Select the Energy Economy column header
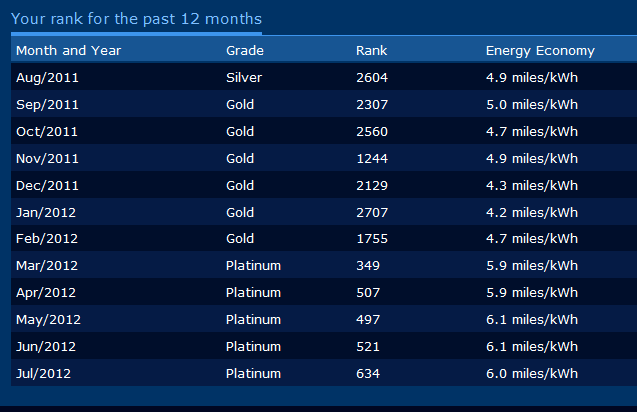 pos(540,51)
